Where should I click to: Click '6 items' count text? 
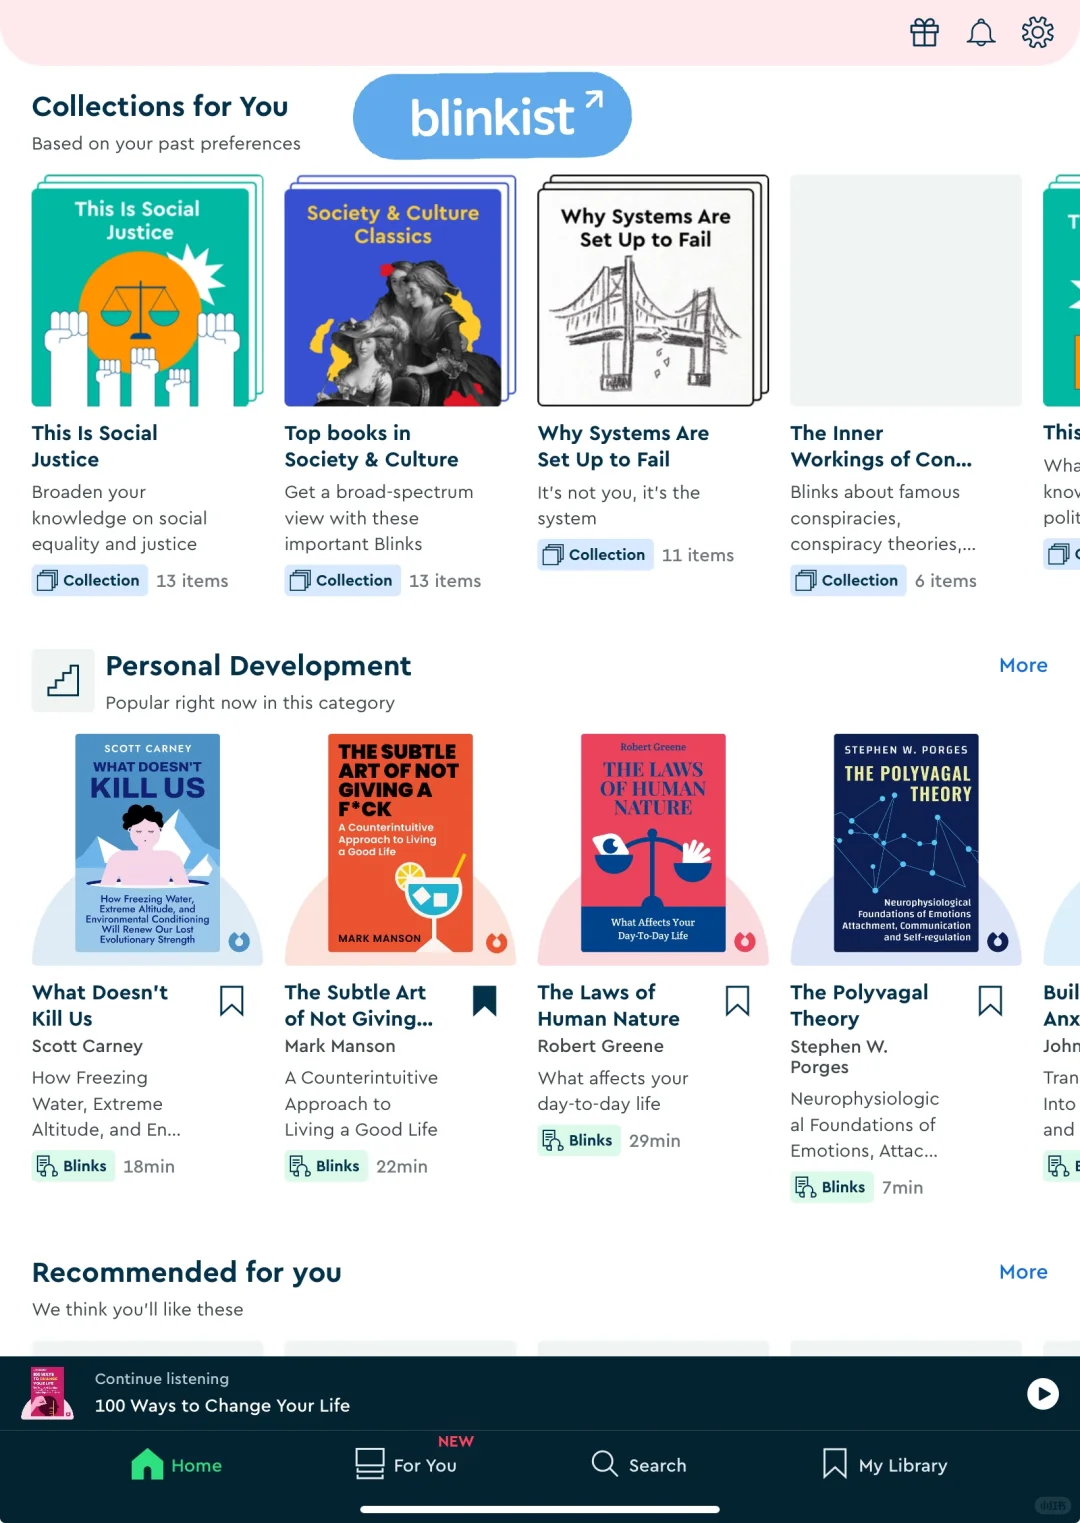coord(946,581)
